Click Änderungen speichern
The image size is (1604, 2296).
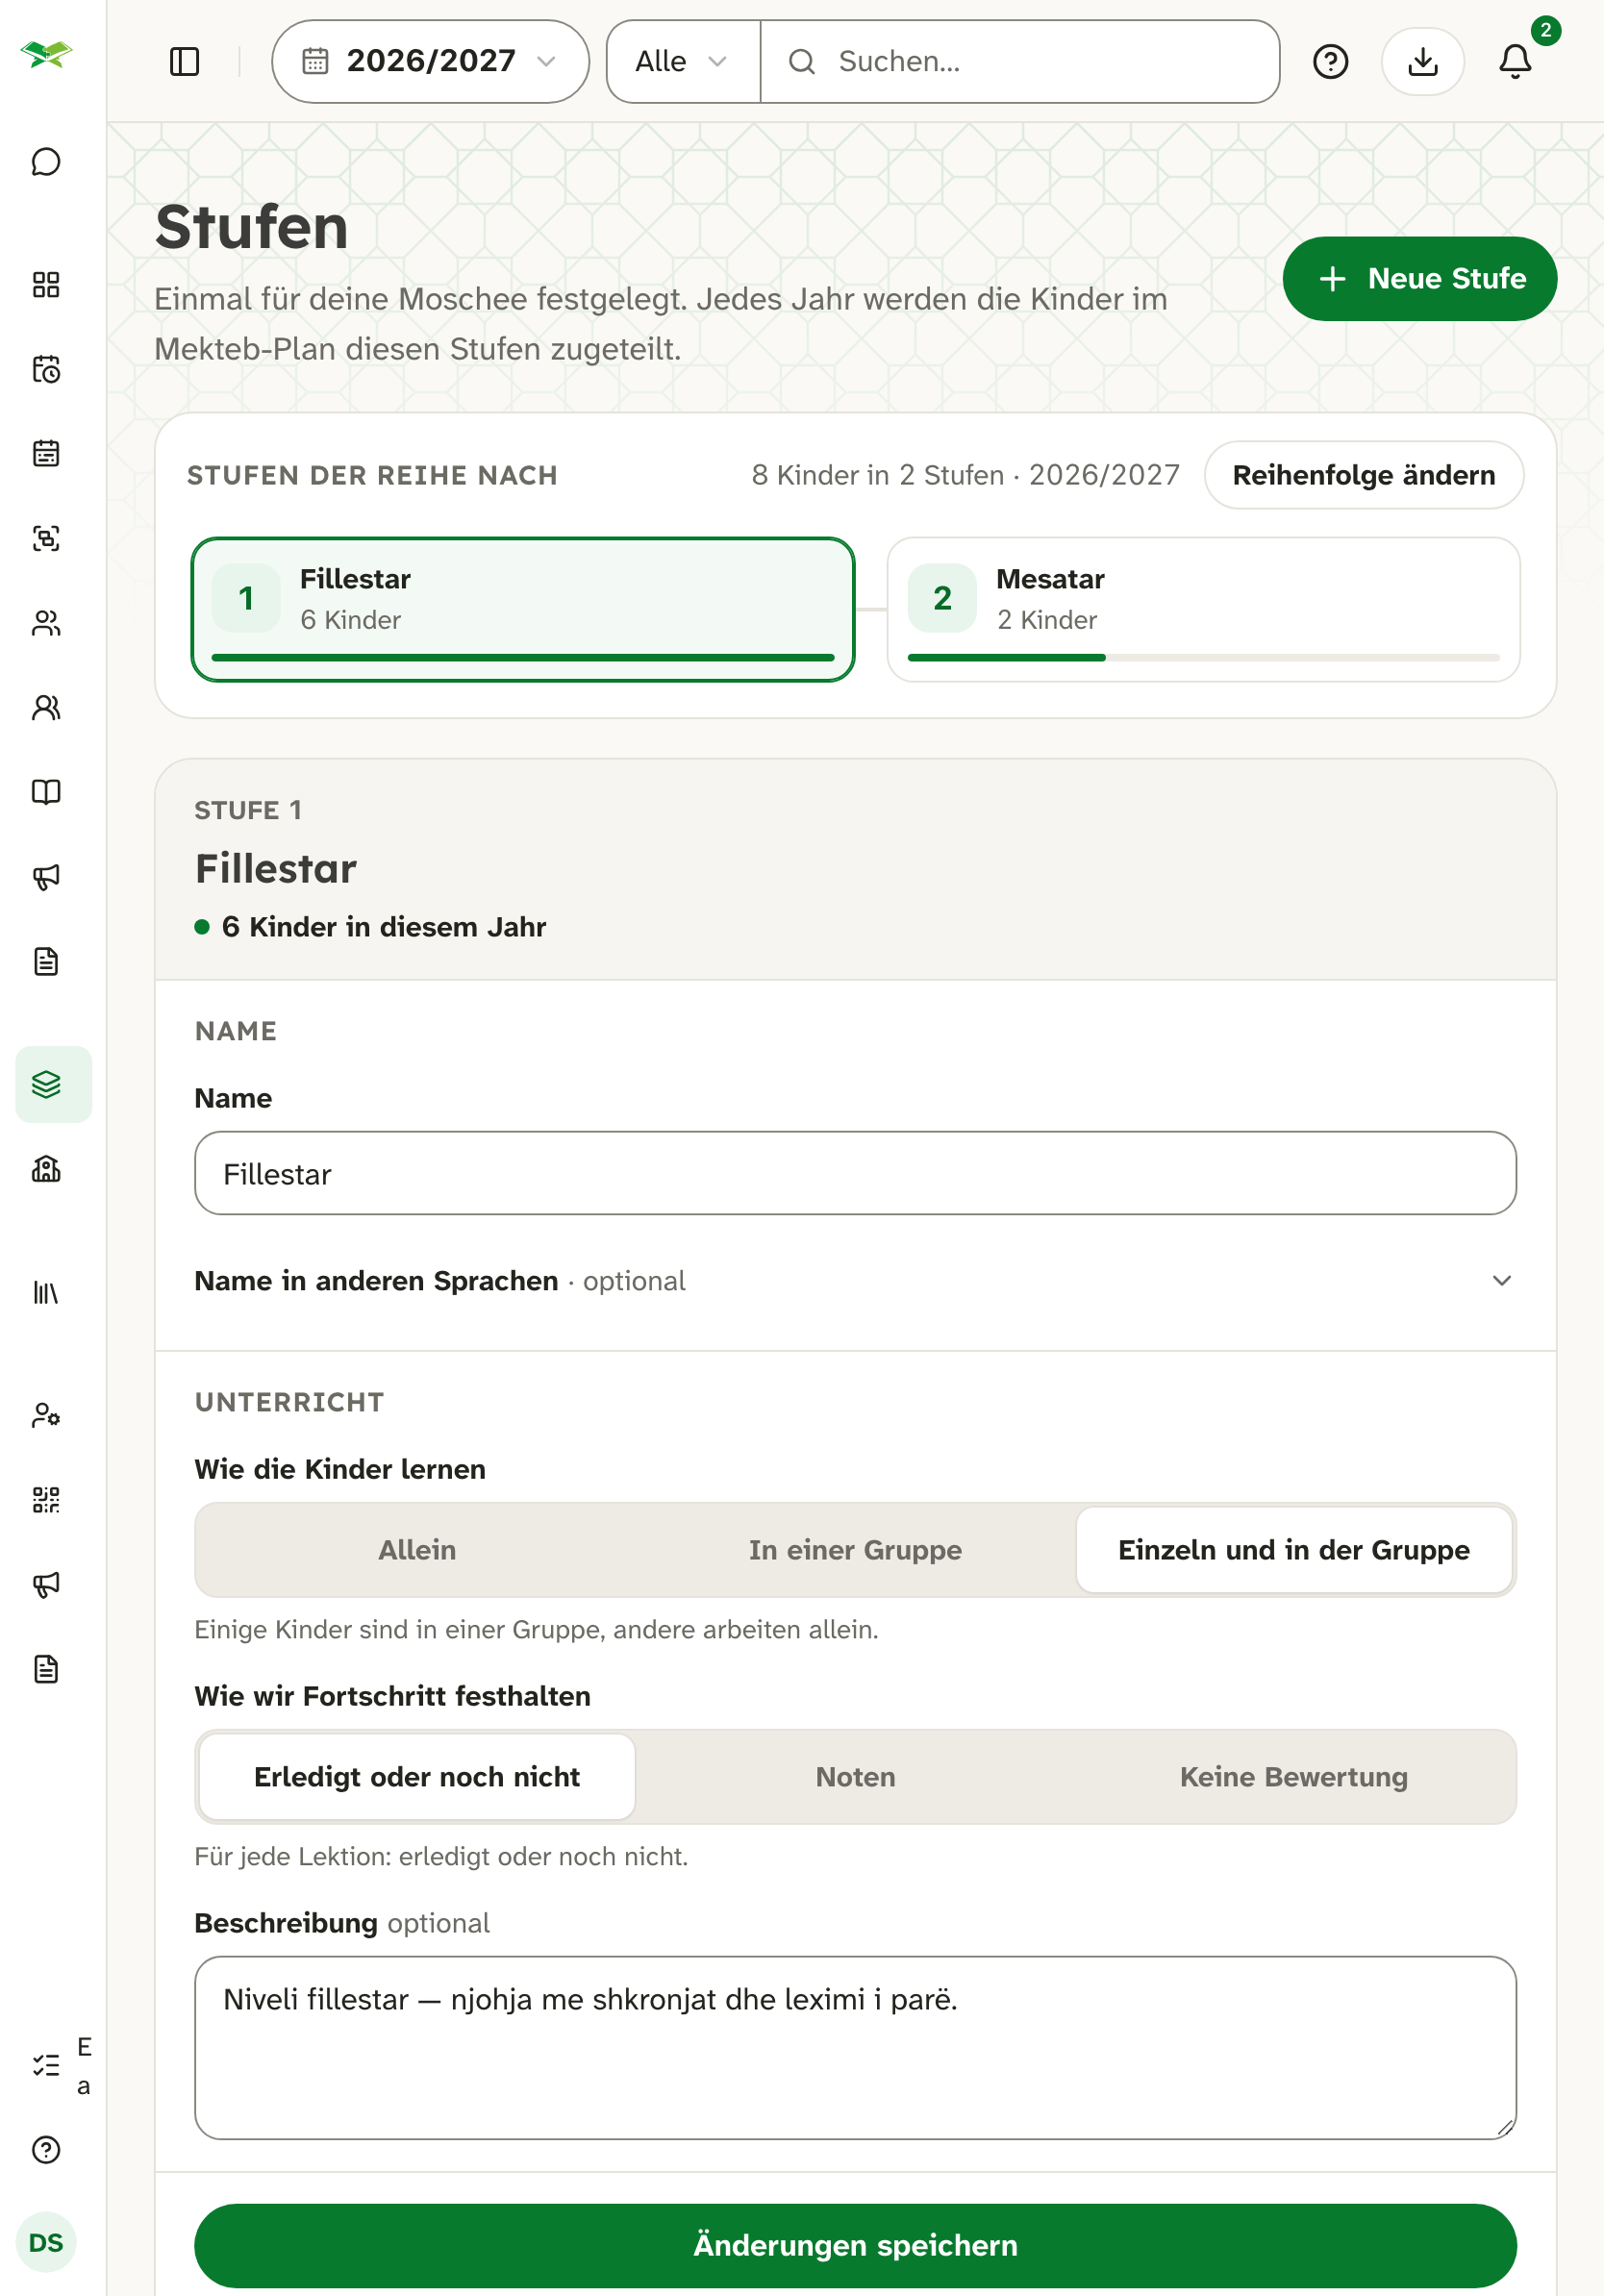(855, 2245)
